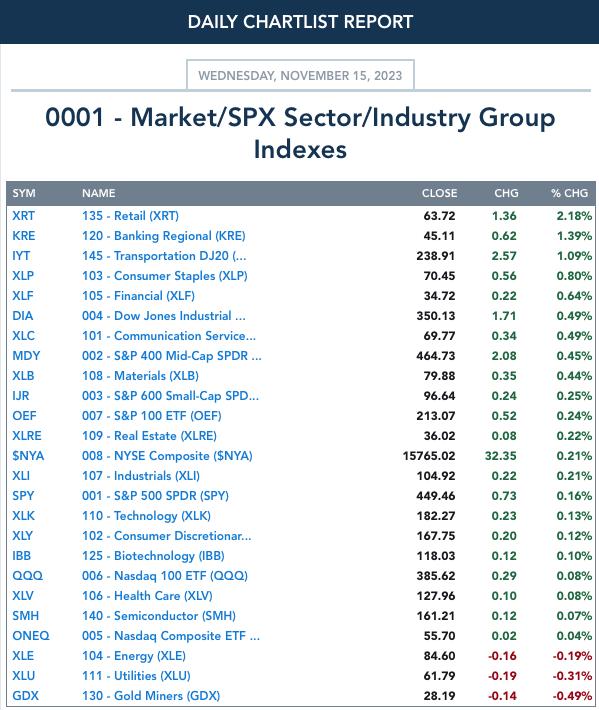This screenshot has height=710, width=599.
Task: Open 004 - Dow Jones Industrial chart
Action: [x=163, y=316]
